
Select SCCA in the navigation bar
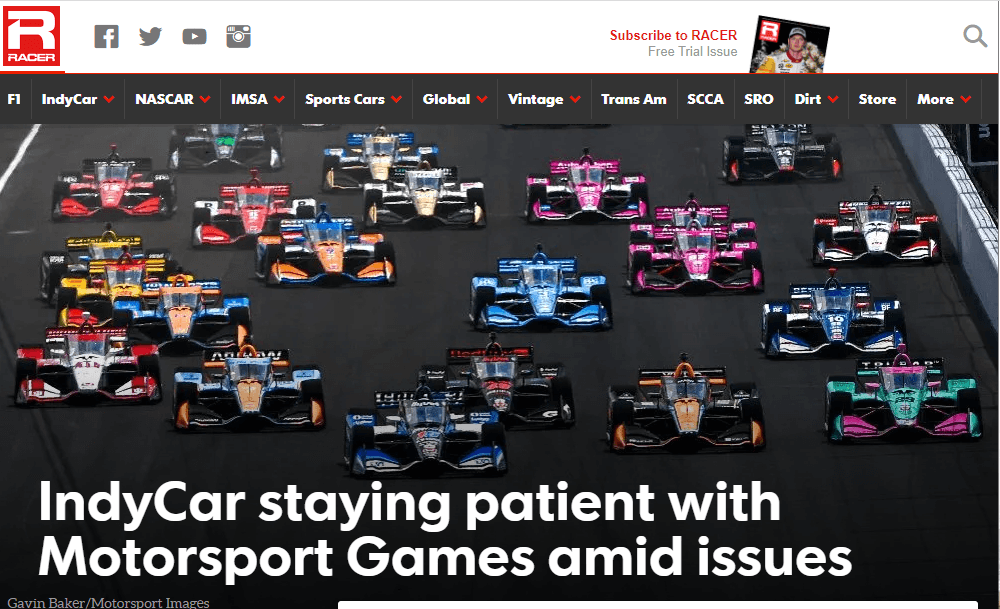(x=705, y=99)
